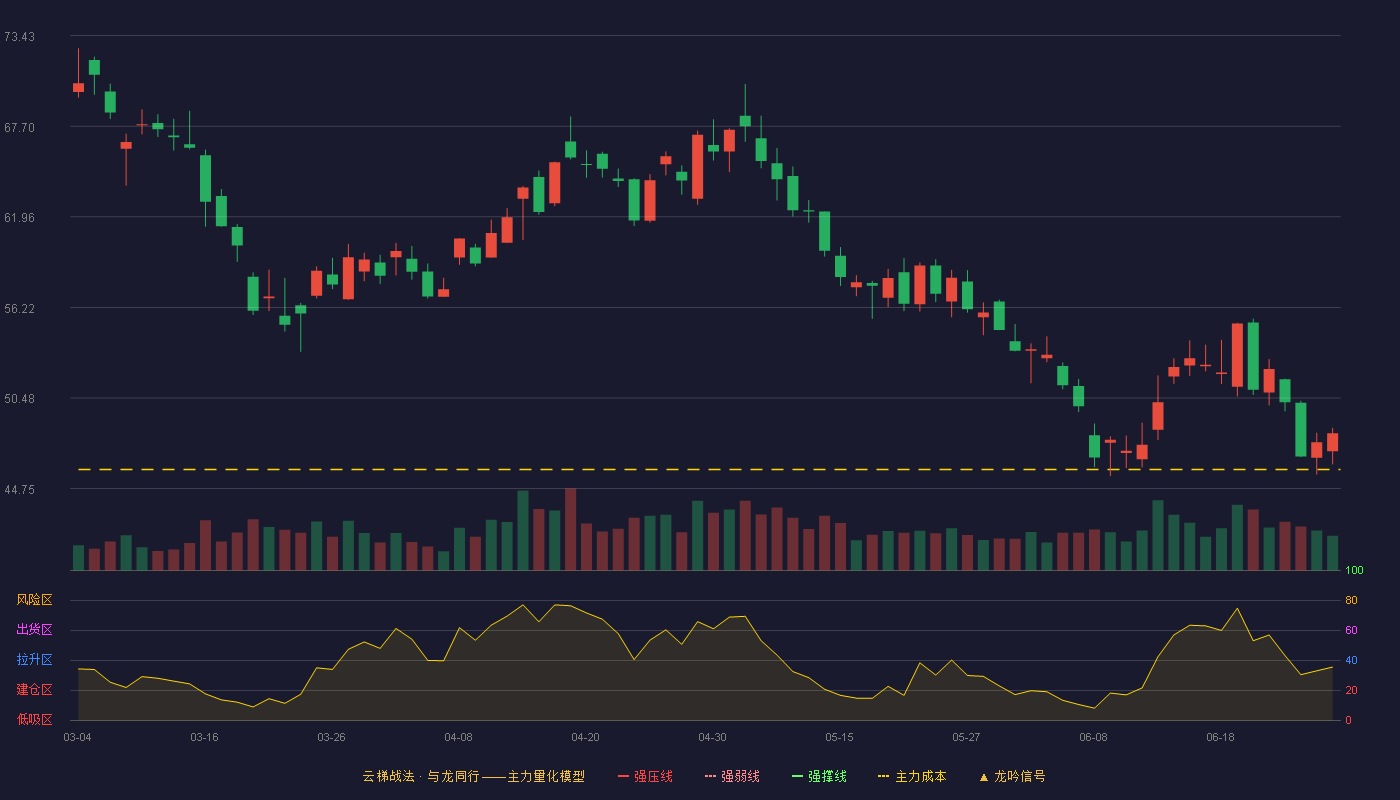Click the 龙吟信号 triangle legend icon
The height and width of the screenshot is (800, 1400).
point(984,776)
